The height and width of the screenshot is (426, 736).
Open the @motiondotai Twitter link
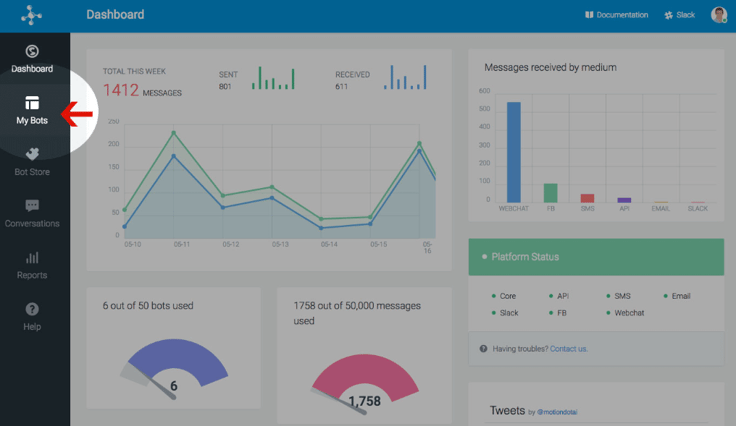click(557, 412)
